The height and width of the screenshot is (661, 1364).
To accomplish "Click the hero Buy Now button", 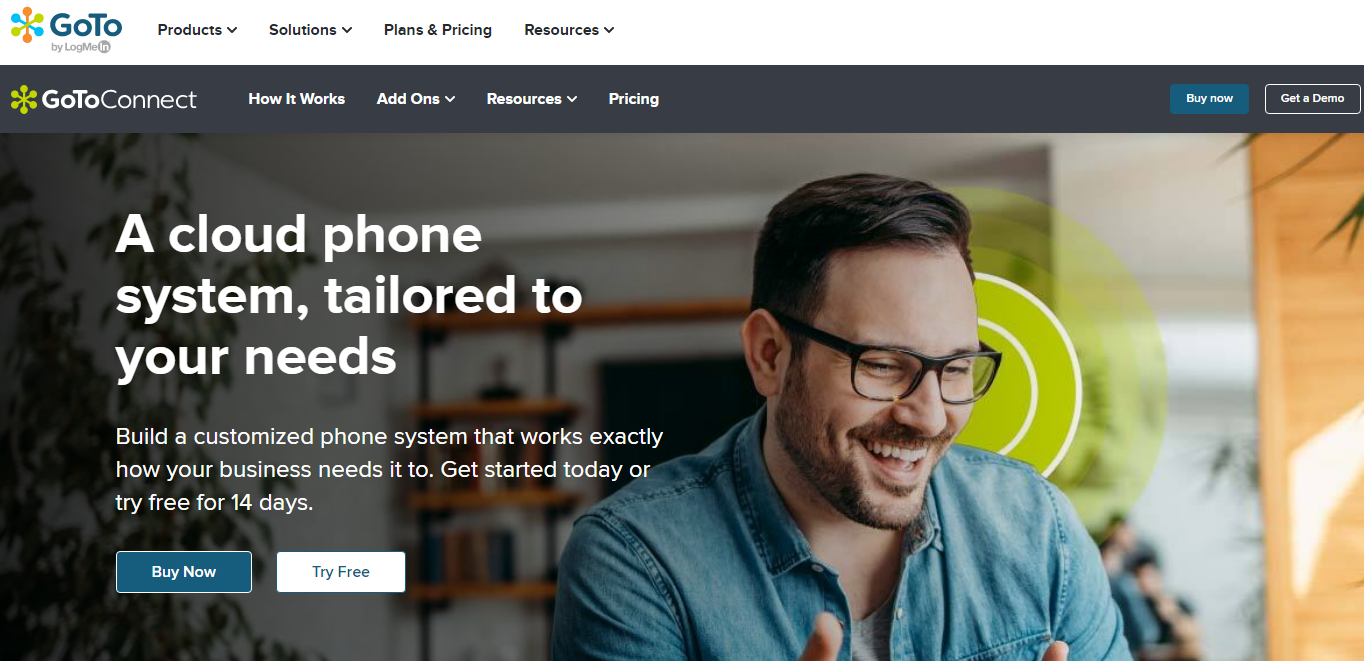I will tap(184, 572).
